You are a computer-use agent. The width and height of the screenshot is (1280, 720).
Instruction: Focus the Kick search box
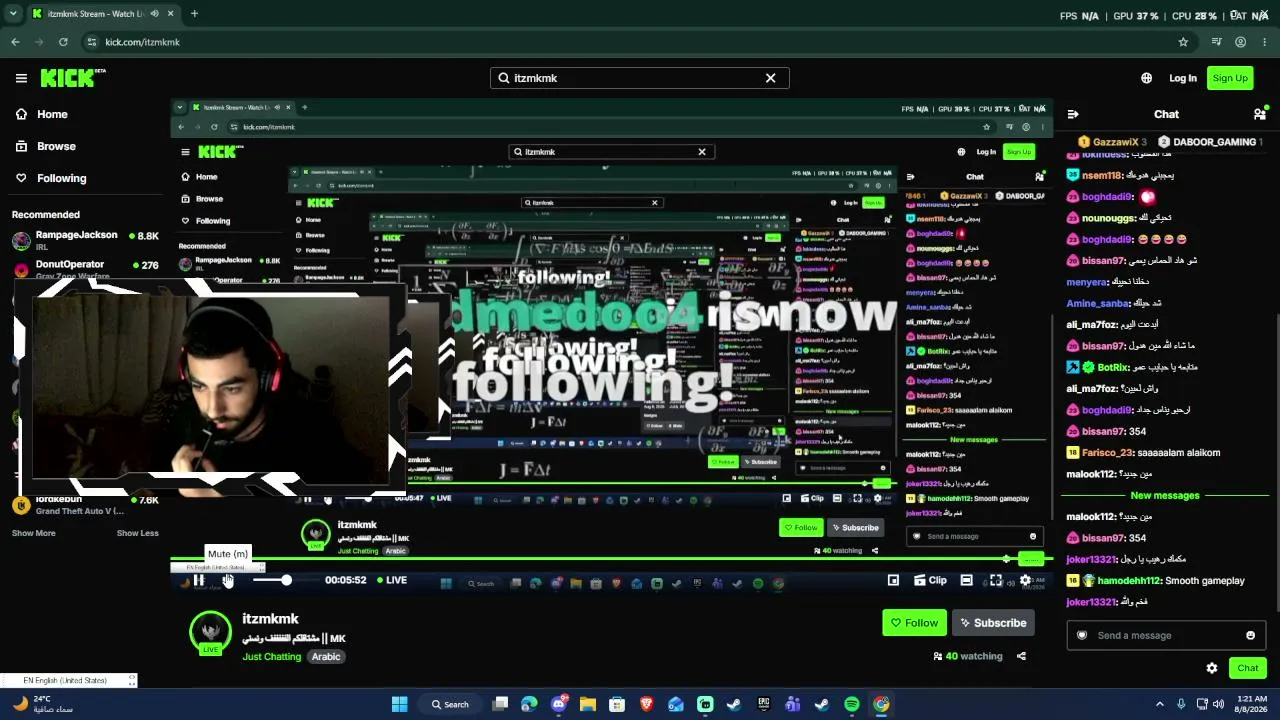click(640, 78)
